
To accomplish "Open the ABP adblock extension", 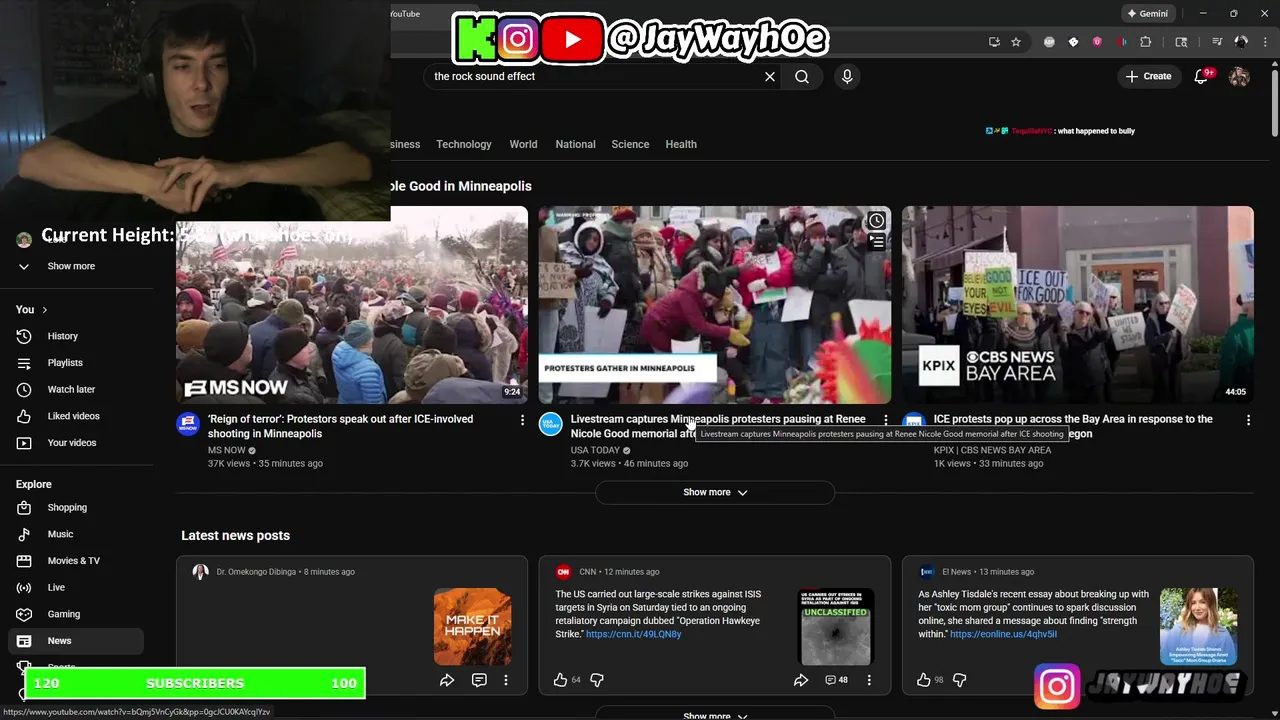I will click(1049, 42).
